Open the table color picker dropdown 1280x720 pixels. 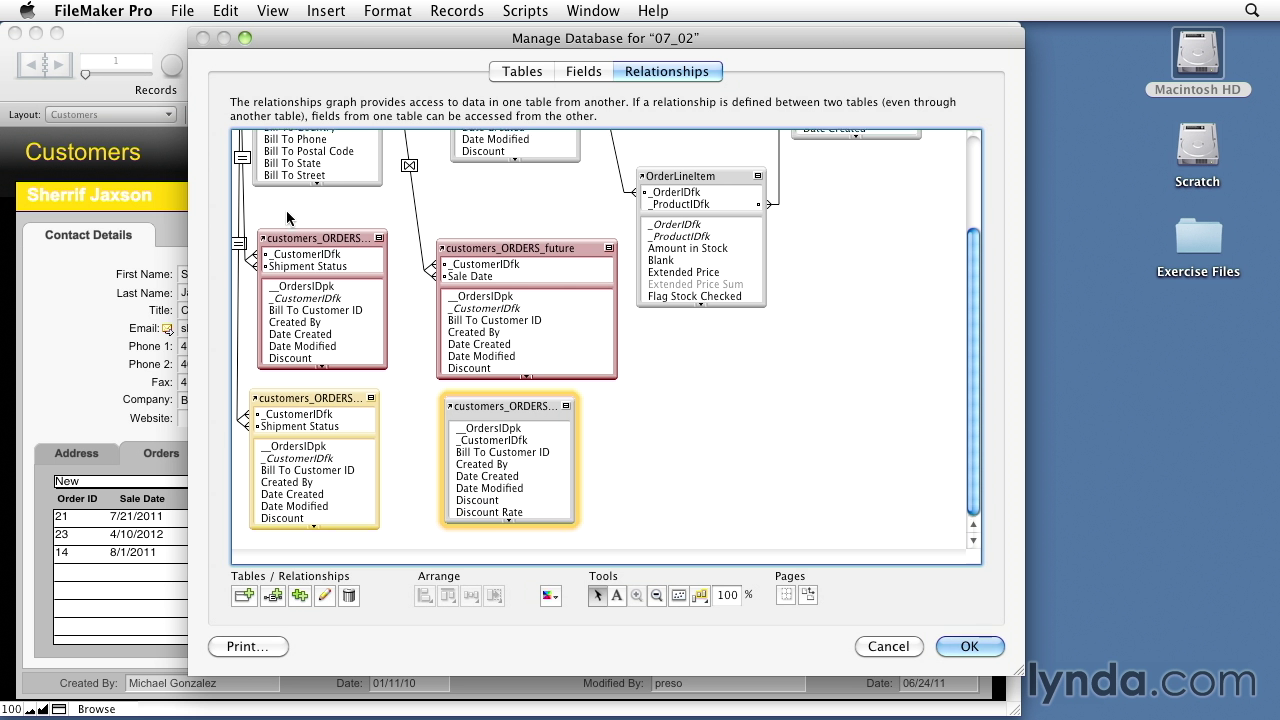(550, 595)
